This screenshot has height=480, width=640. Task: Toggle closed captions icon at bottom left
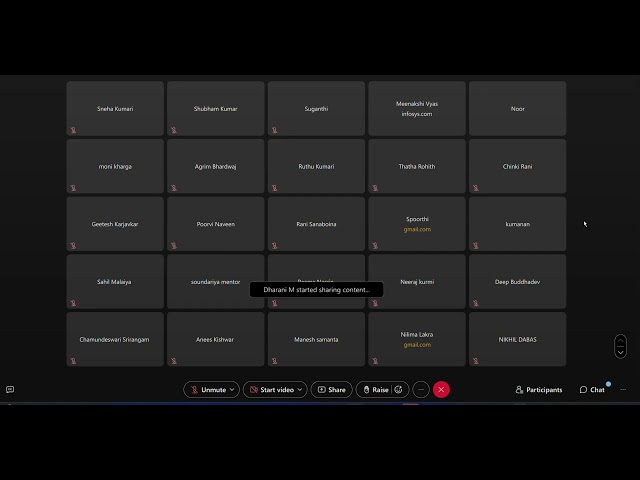(x=10, y=390)
